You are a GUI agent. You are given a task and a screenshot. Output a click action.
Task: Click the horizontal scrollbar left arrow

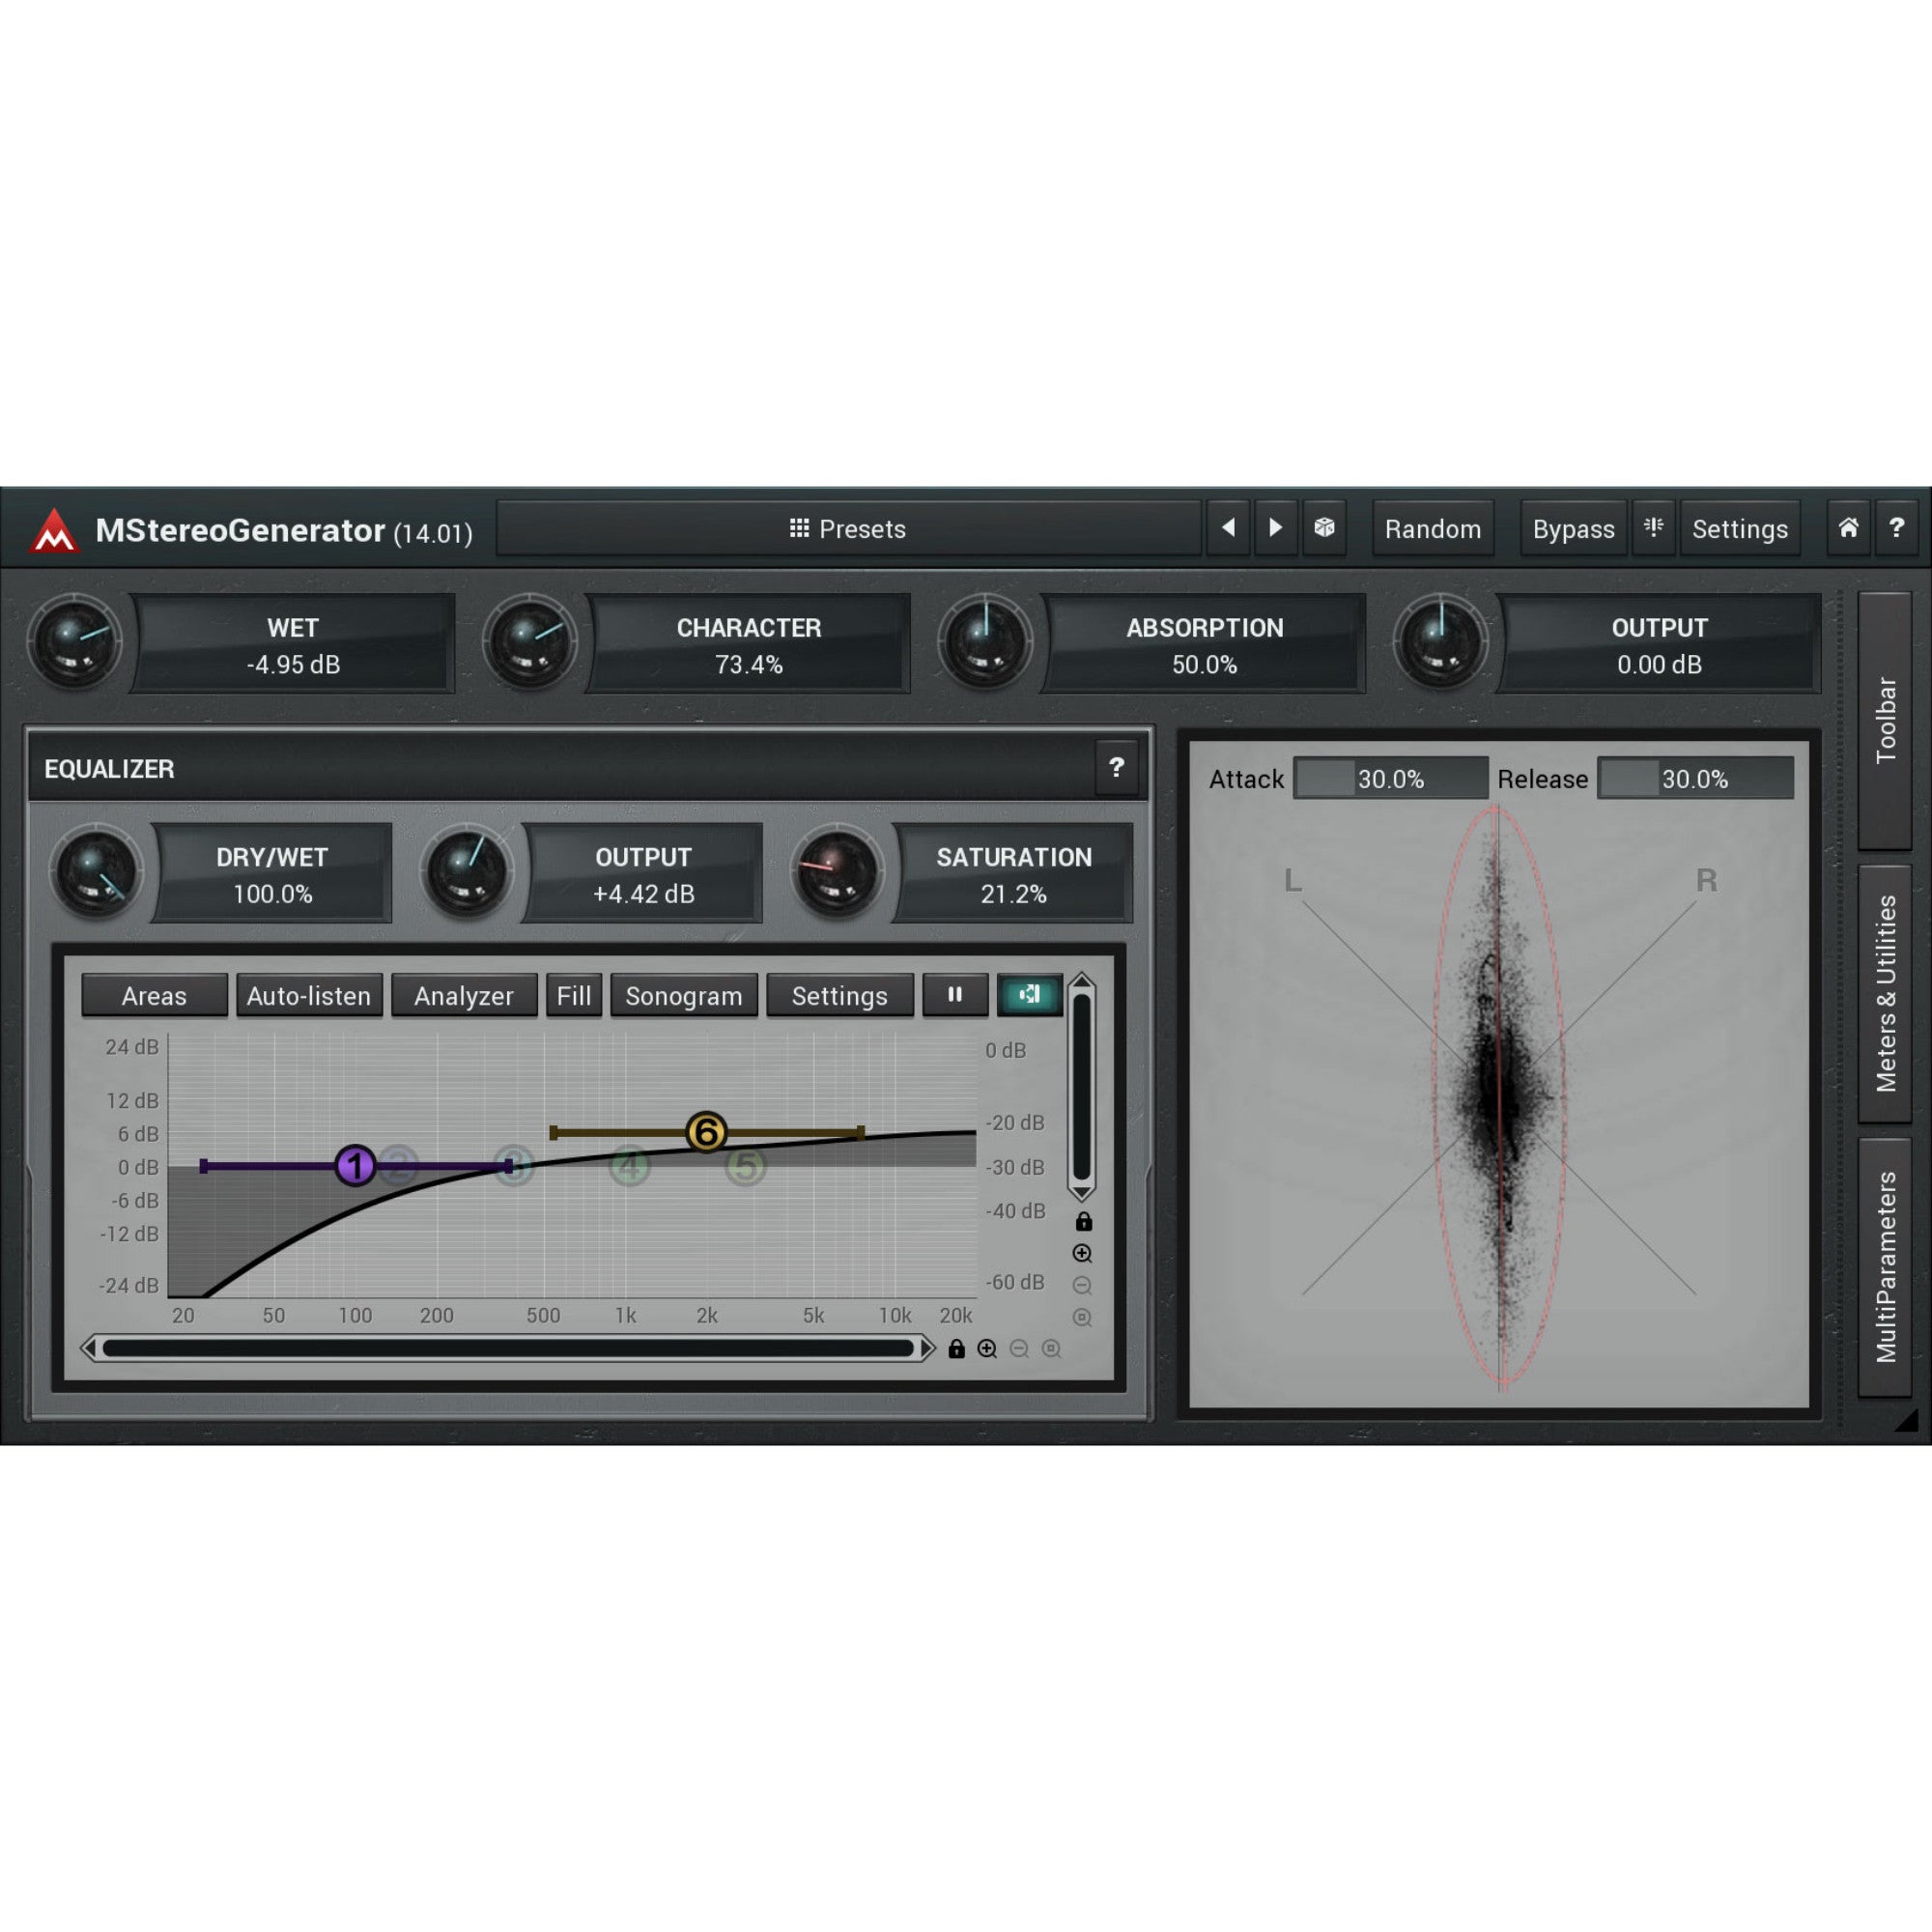coord(90,1348)
